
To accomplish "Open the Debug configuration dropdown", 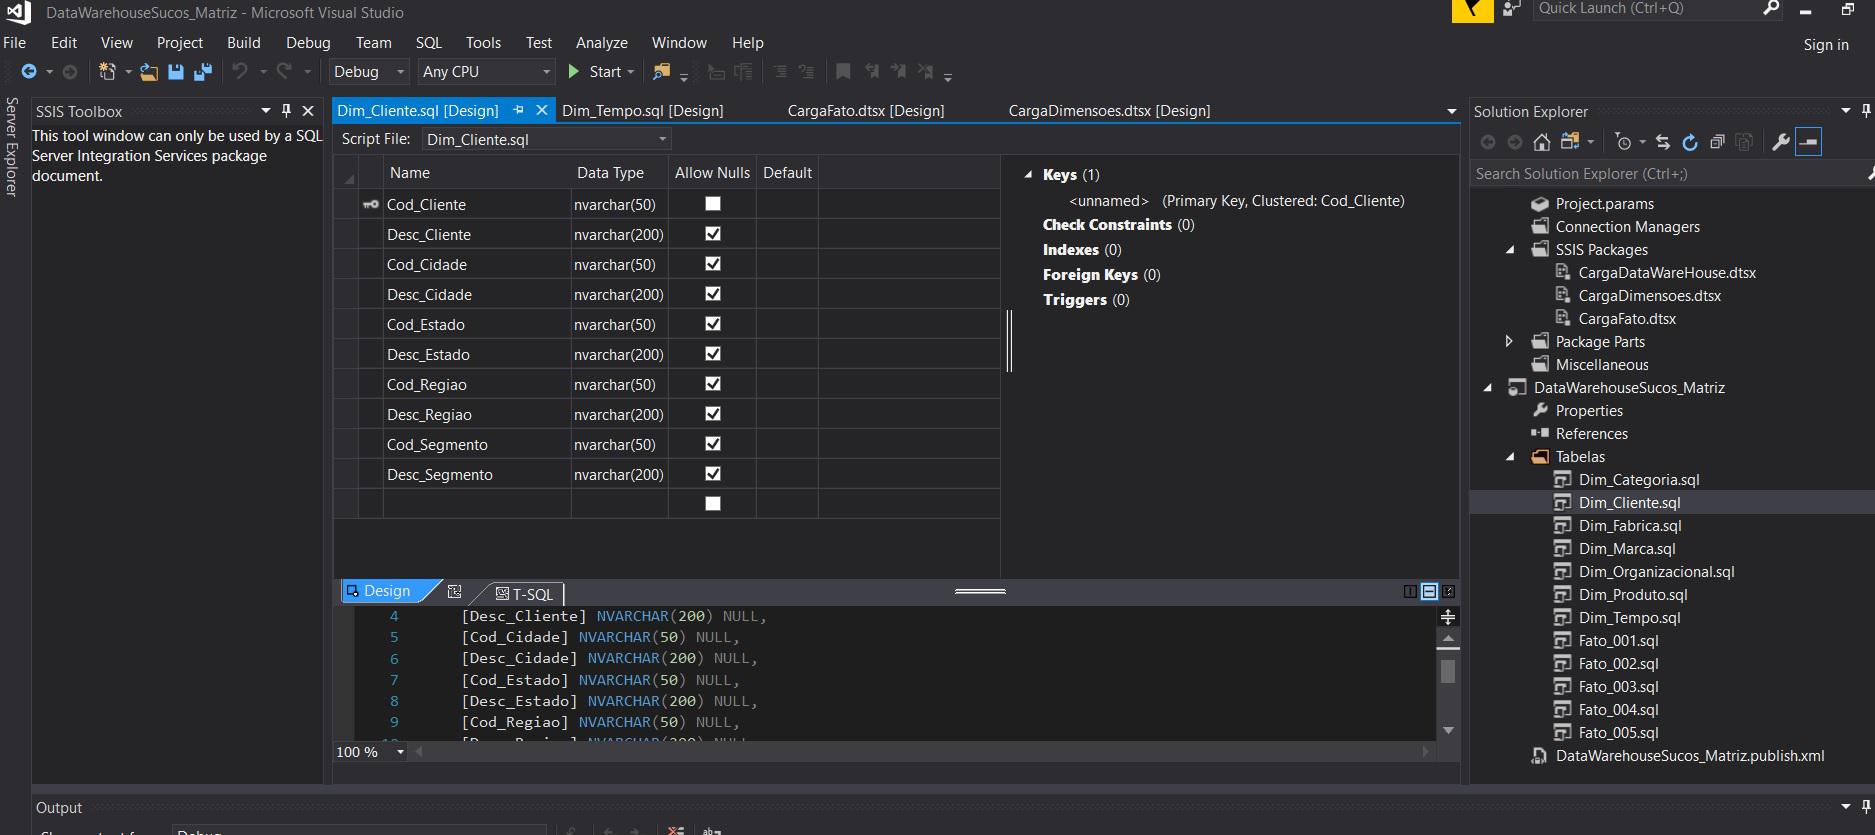I will coord(369,72).
